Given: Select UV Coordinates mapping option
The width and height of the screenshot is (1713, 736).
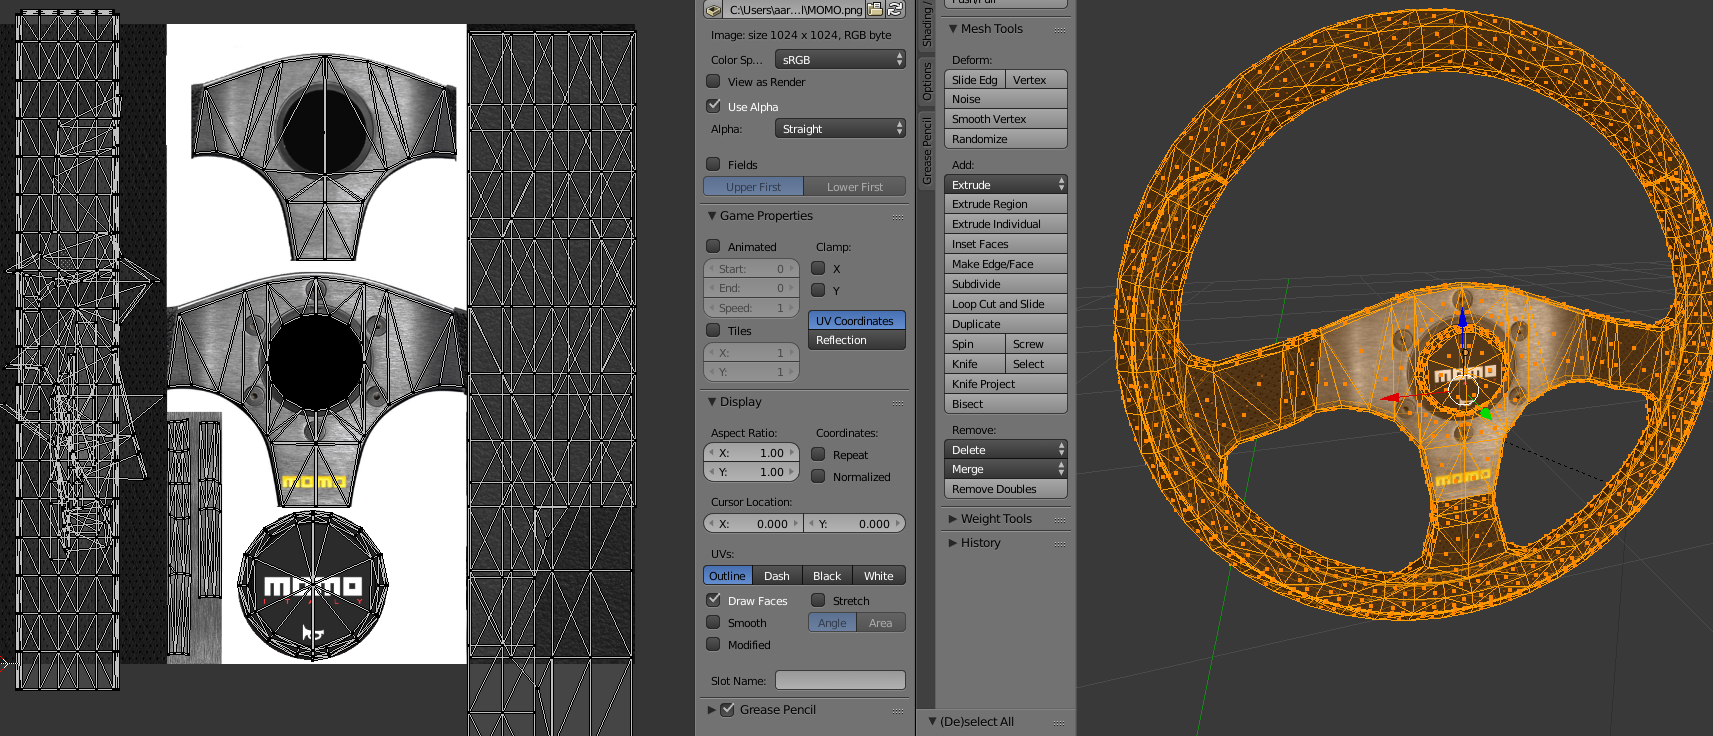Looking at the screenshot, I should [x=857, y=321].
